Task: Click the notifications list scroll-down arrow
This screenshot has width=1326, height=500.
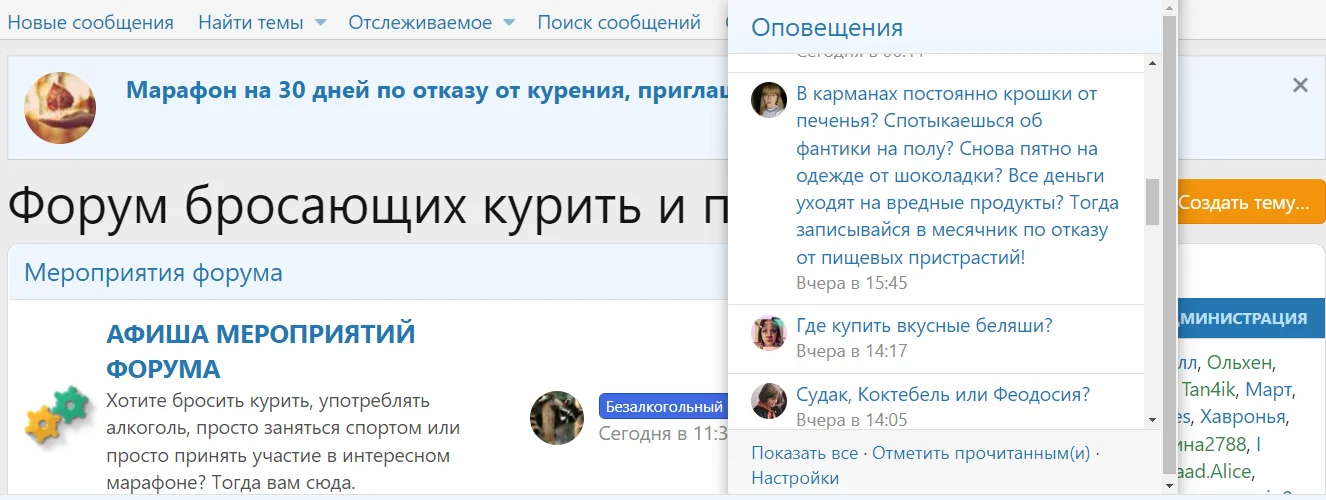Action: coord(1152,420)
